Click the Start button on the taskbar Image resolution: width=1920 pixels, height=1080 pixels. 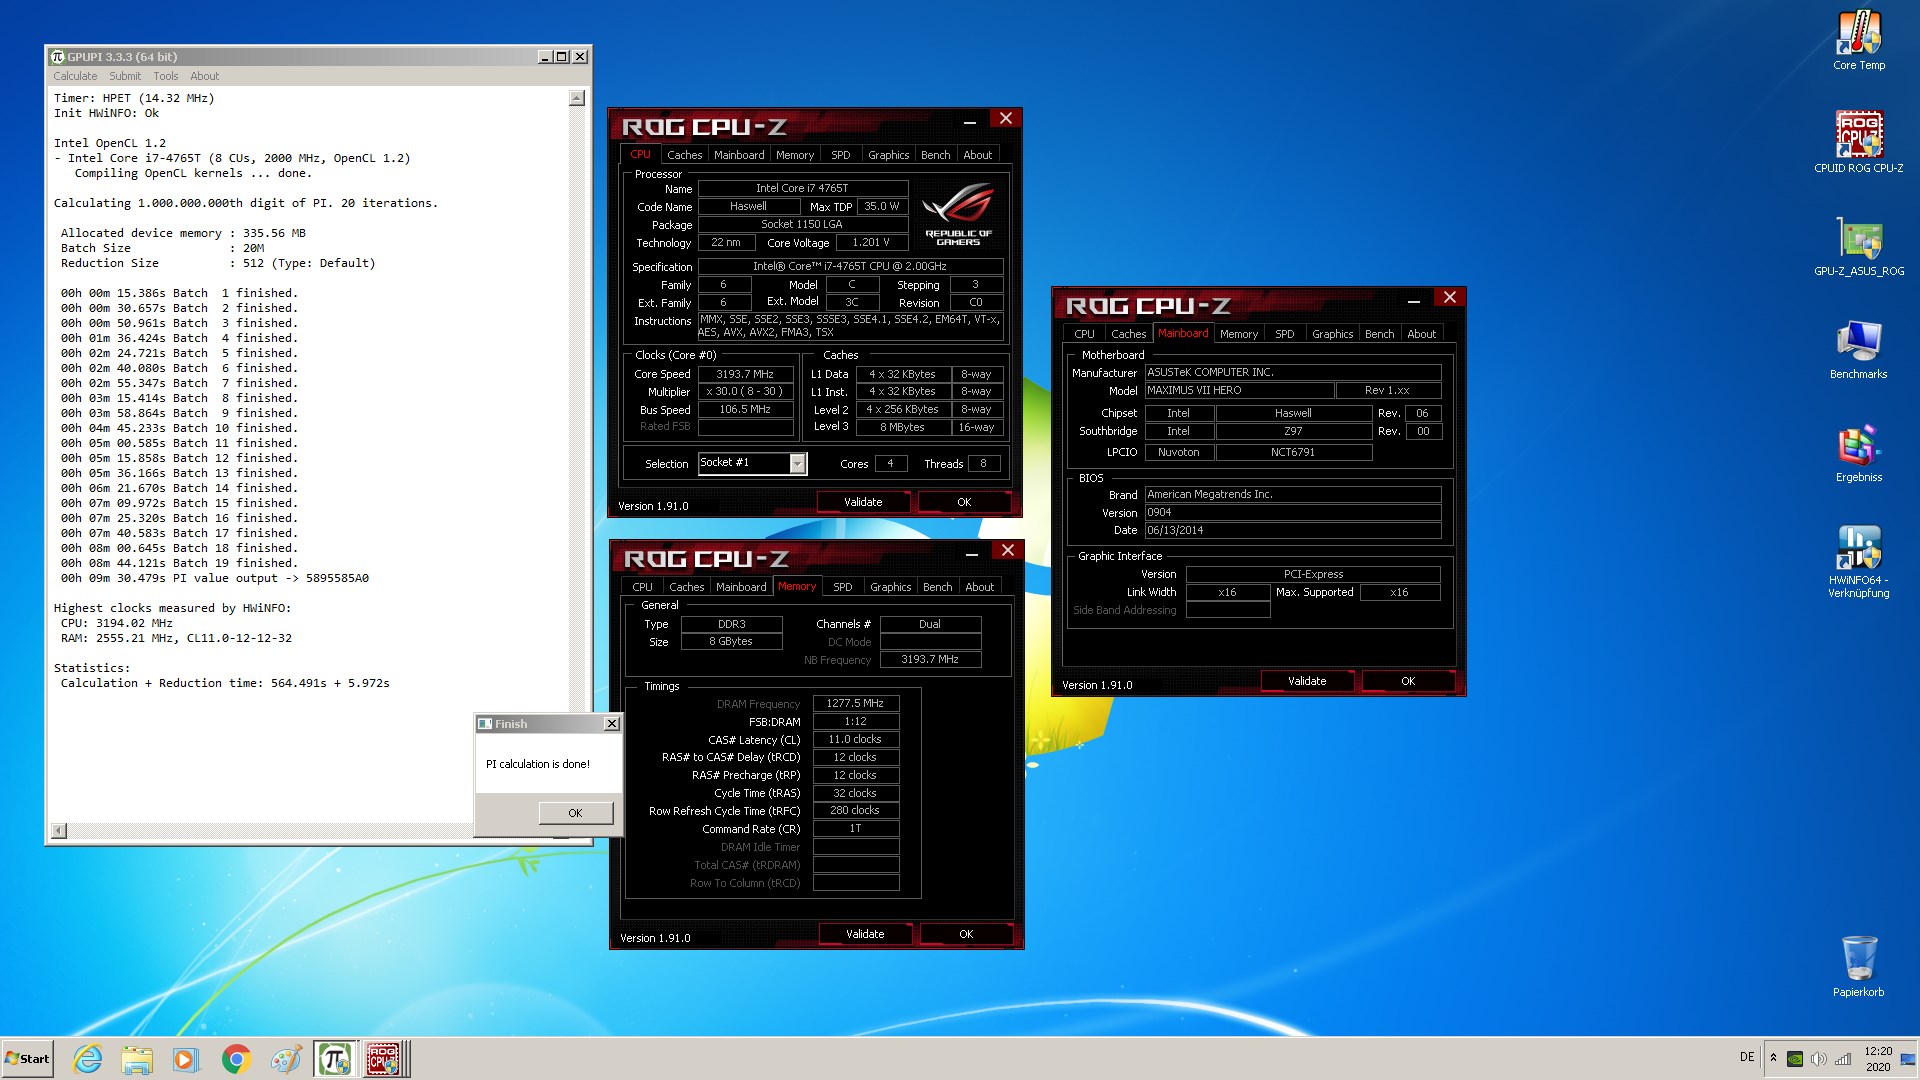point(27,1059)
